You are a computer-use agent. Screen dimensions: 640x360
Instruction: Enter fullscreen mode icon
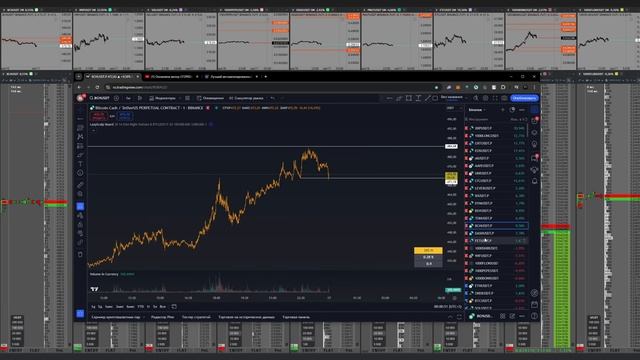point(495,98)
